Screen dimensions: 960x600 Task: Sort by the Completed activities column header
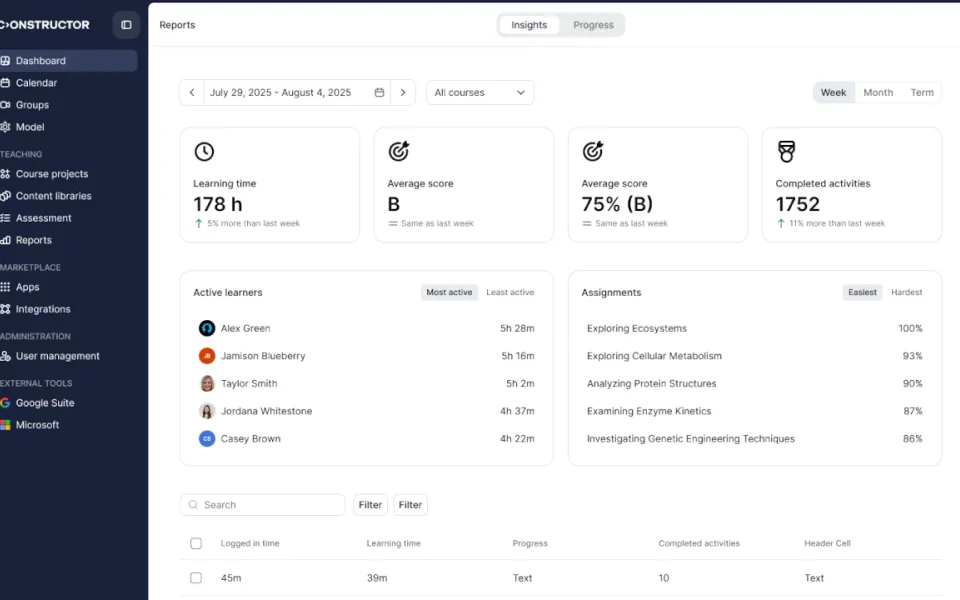[699, 544]
